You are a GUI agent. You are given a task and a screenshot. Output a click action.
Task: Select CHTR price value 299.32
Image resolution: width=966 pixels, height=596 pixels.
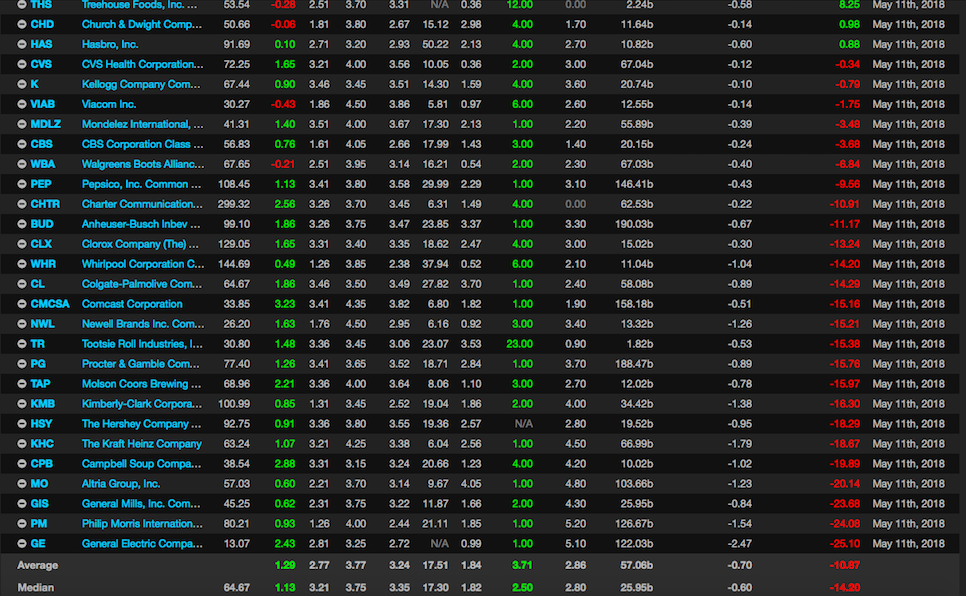click(x=233, y=204)
